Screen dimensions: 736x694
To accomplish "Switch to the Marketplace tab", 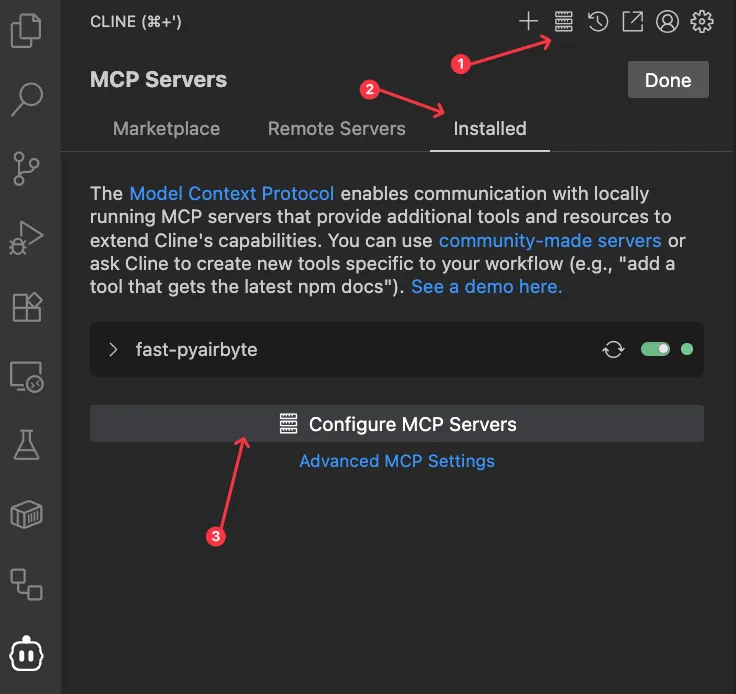I will (x=166, y=129).
